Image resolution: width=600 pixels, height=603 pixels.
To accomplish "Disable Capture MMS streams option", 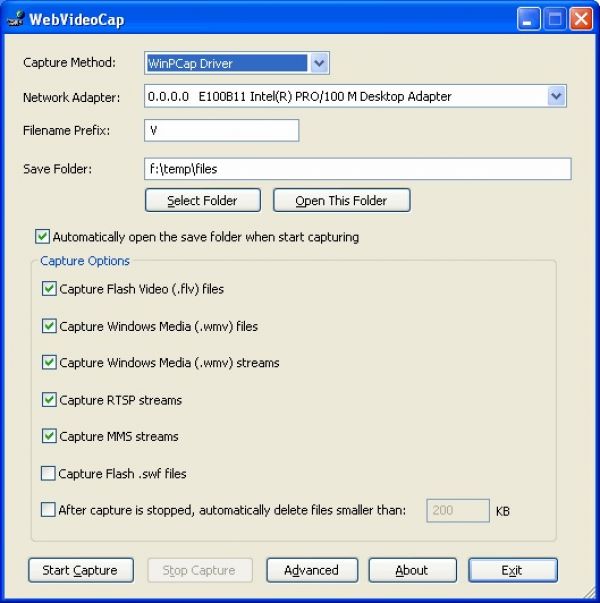I will 49,436.
